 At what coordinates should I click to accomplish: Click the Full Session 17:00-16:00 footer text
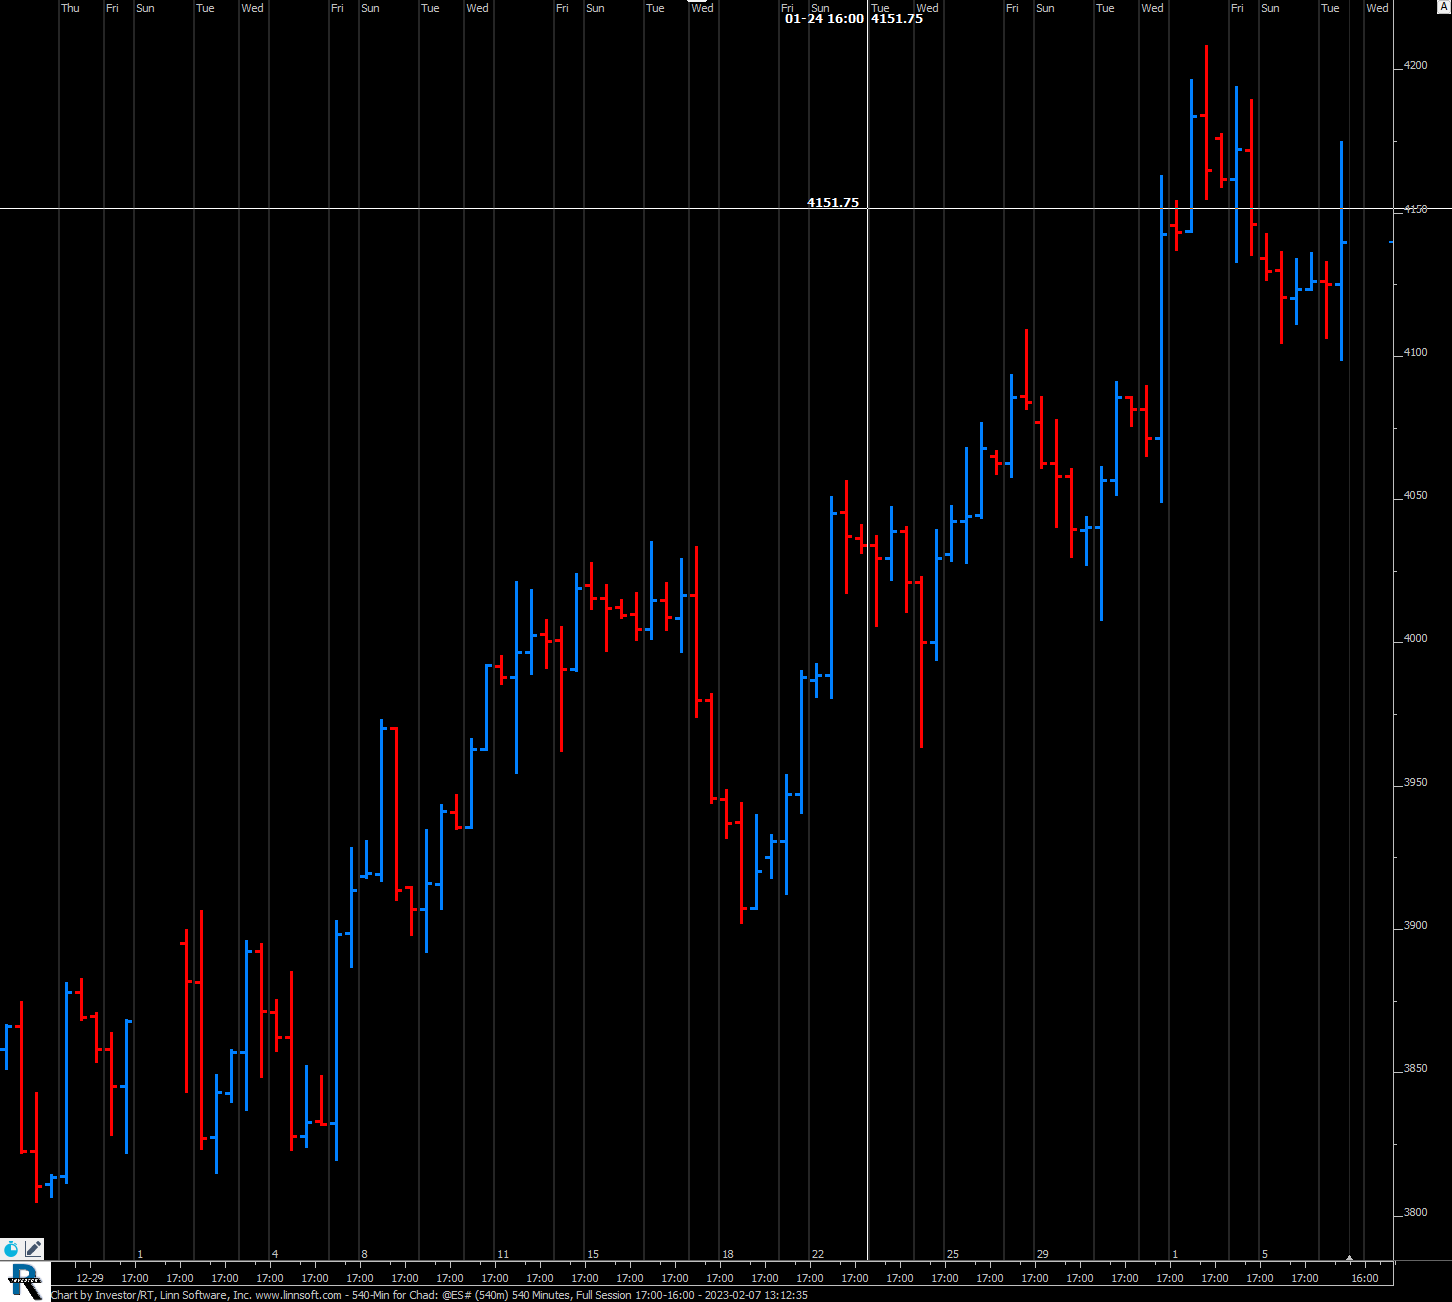coord(634,1295)
